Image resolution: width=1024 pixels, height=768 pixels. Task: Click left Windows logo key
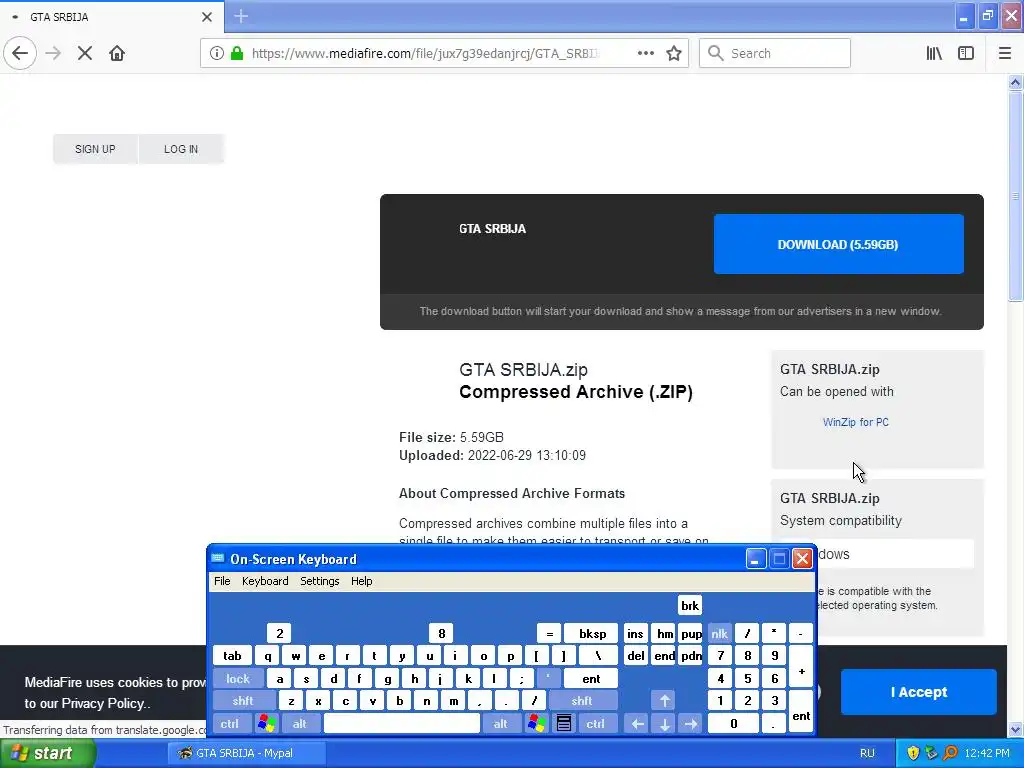(x=266, y=724)
